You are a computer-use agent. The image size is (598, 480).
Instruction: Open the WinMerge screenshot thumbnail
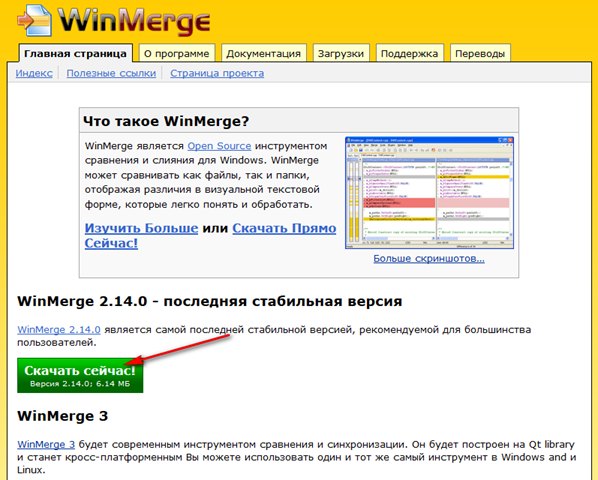pyautogui.click(x=429, y=193)
